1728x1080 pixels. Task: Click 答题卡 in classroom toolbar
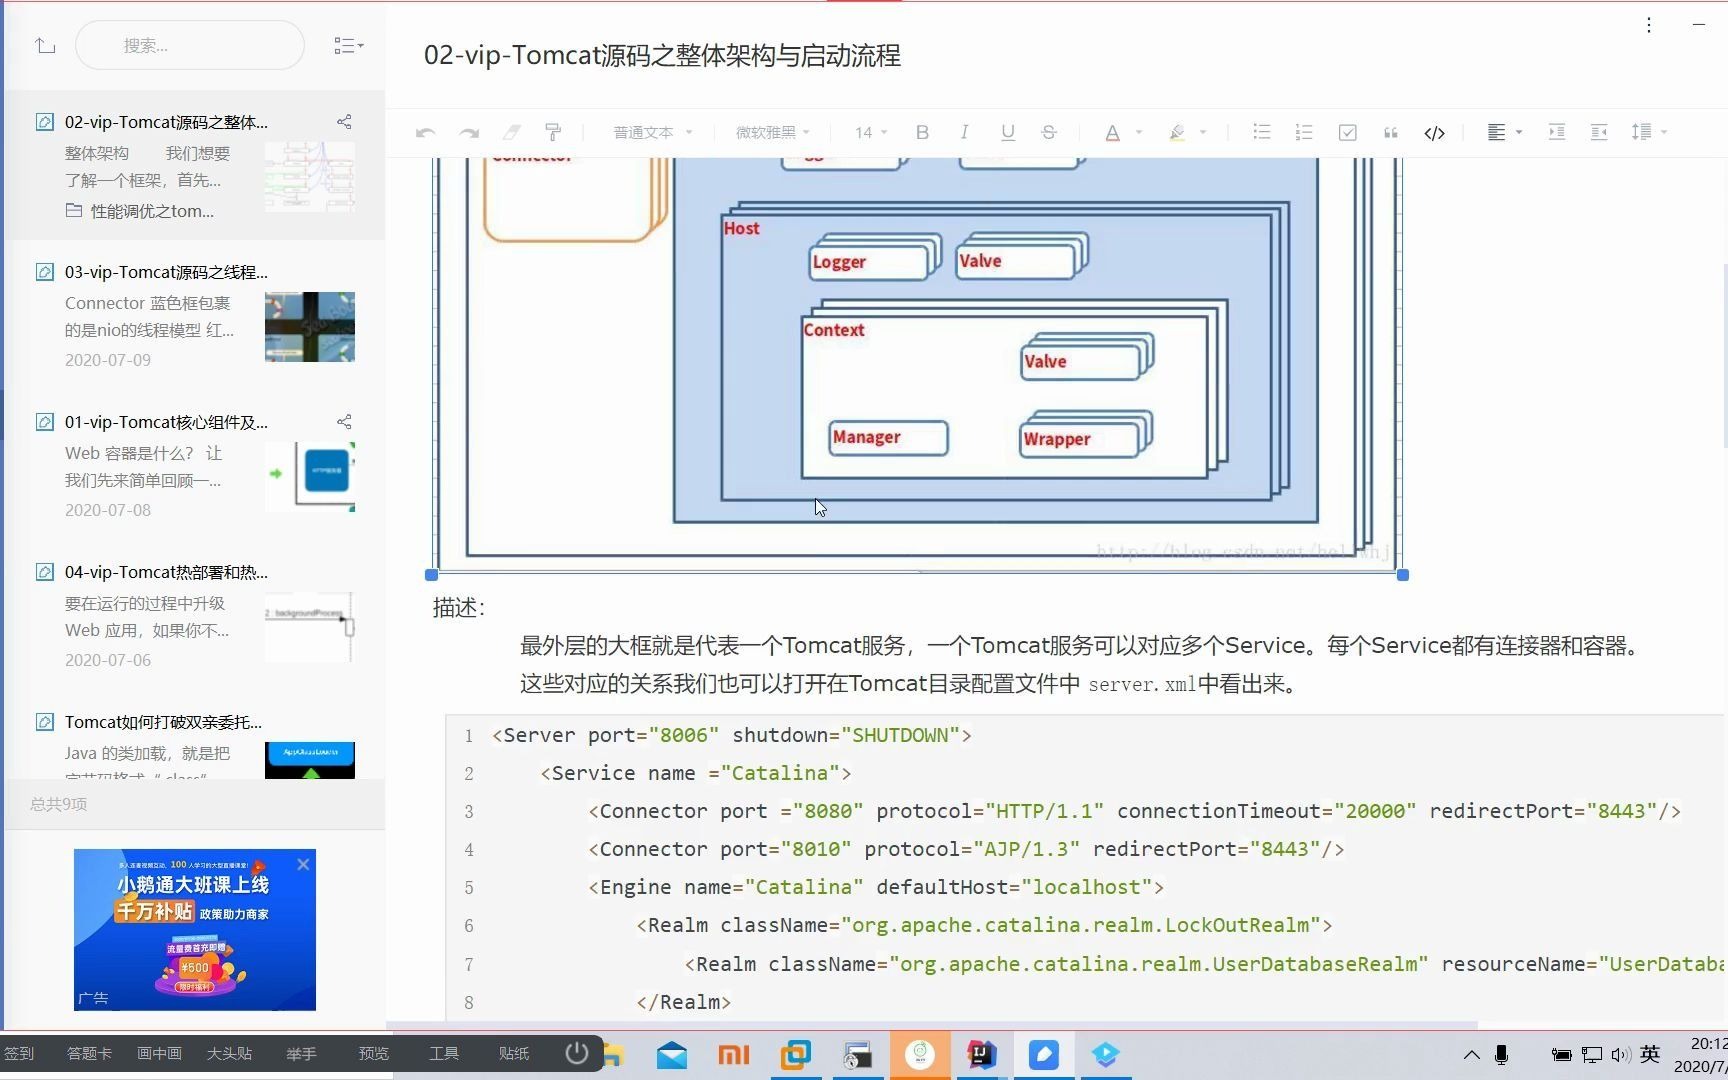[x=89, y=1053]
